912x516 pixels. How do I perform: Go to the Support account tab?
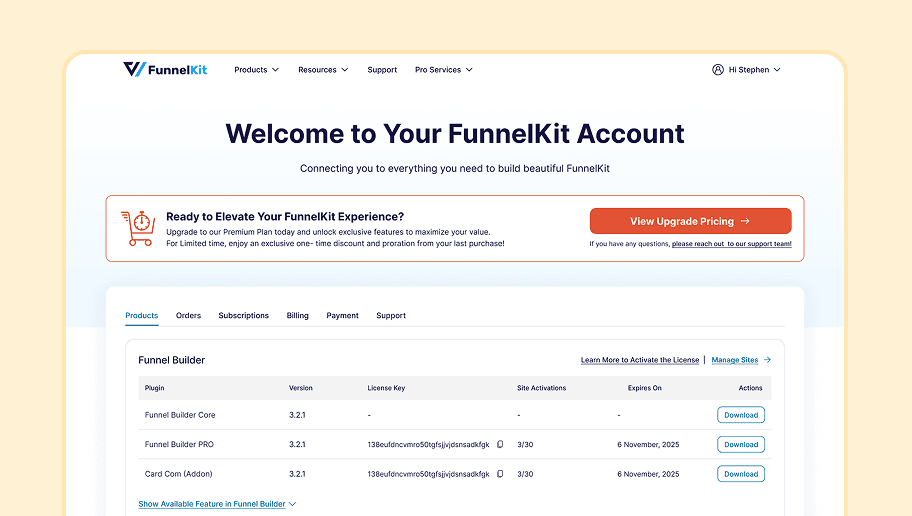point(391,315)
